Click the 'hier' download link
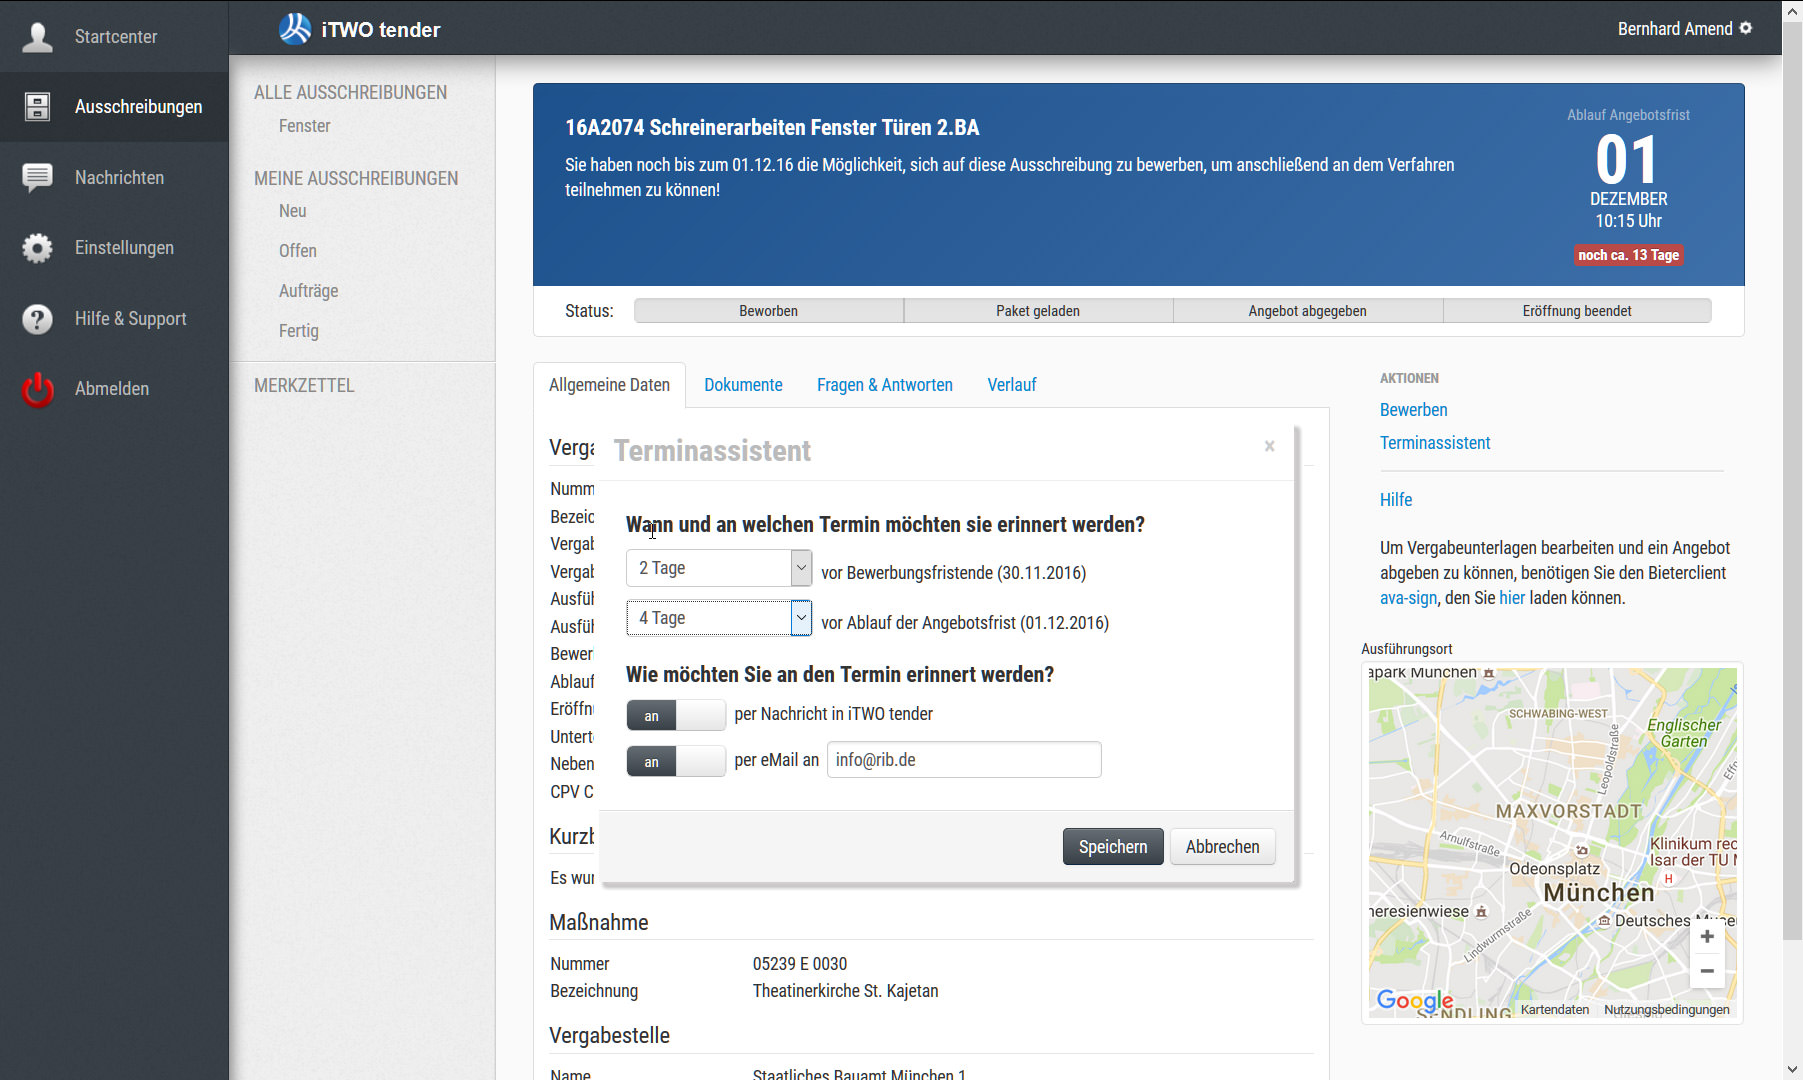 coord(1512,598)
